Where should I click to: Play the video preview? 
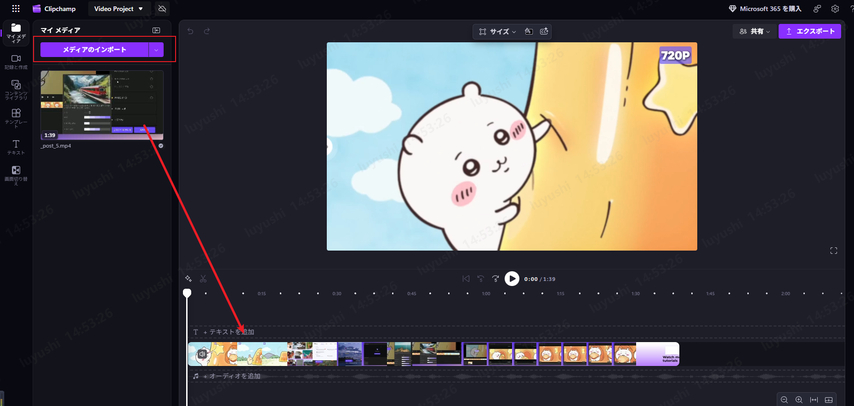tap(512, 278)
